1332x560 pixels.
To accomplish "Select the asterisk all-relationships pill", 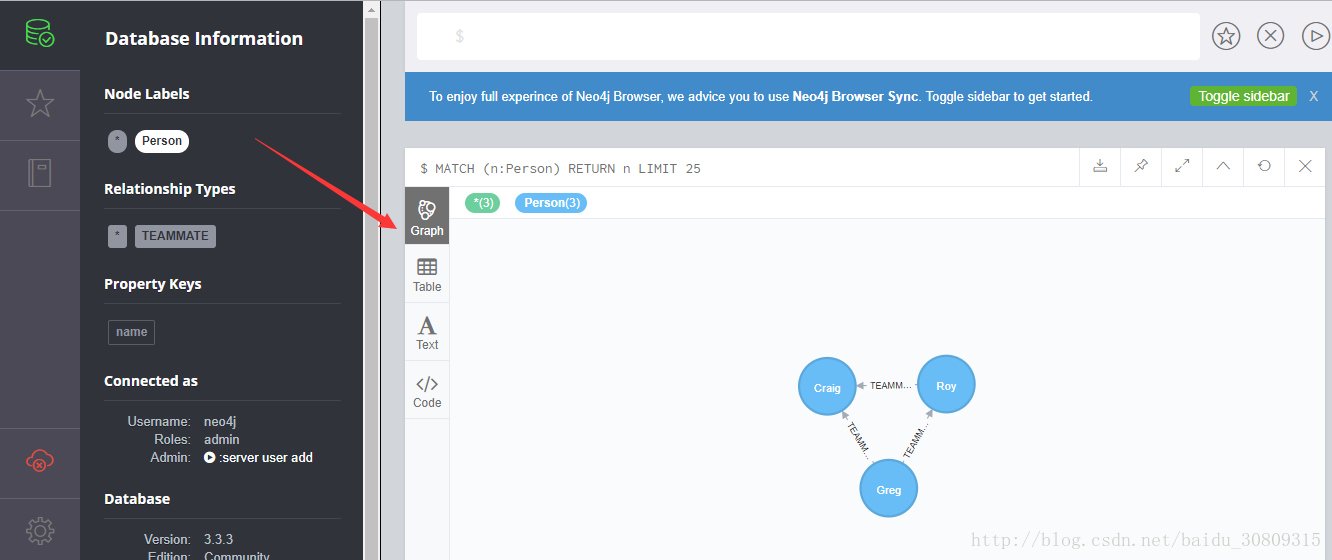I will point(118,236).
